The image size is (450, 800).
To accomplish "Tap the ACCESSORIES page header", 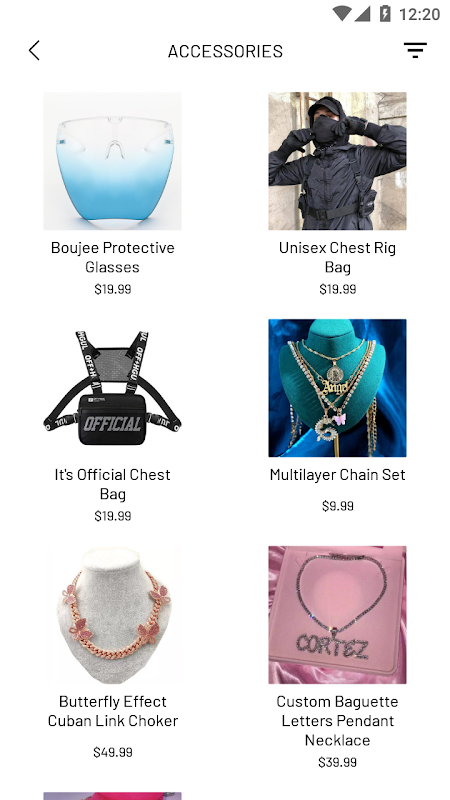I will pyautogui.click(x=225, y=51).
